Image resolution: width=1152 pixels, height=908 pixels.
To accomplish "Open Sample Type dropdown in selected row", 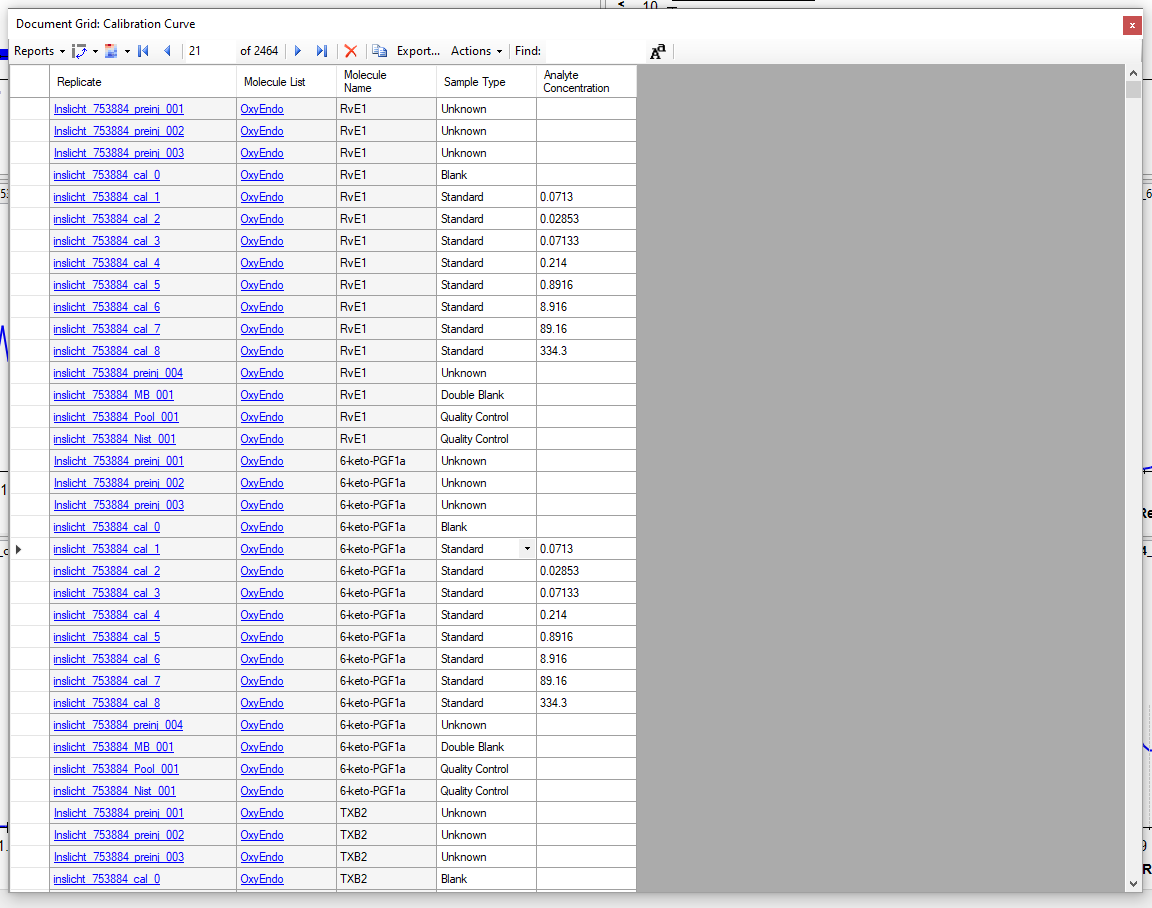I will 526,549.
